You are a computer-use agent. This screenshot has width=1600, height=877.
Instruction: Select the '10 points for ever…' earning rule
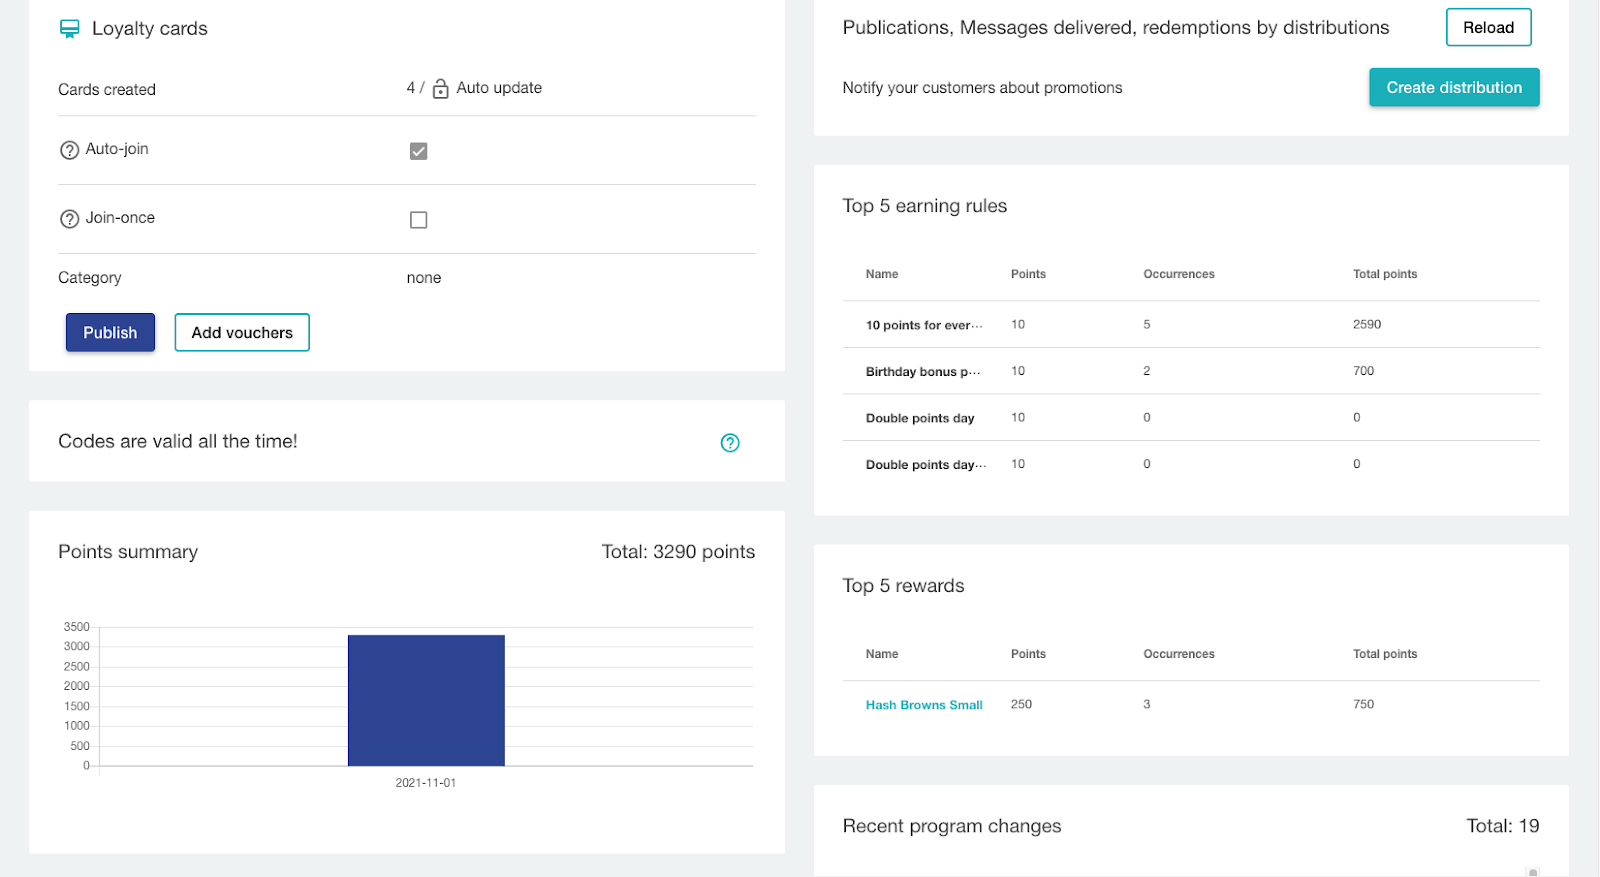923,325
